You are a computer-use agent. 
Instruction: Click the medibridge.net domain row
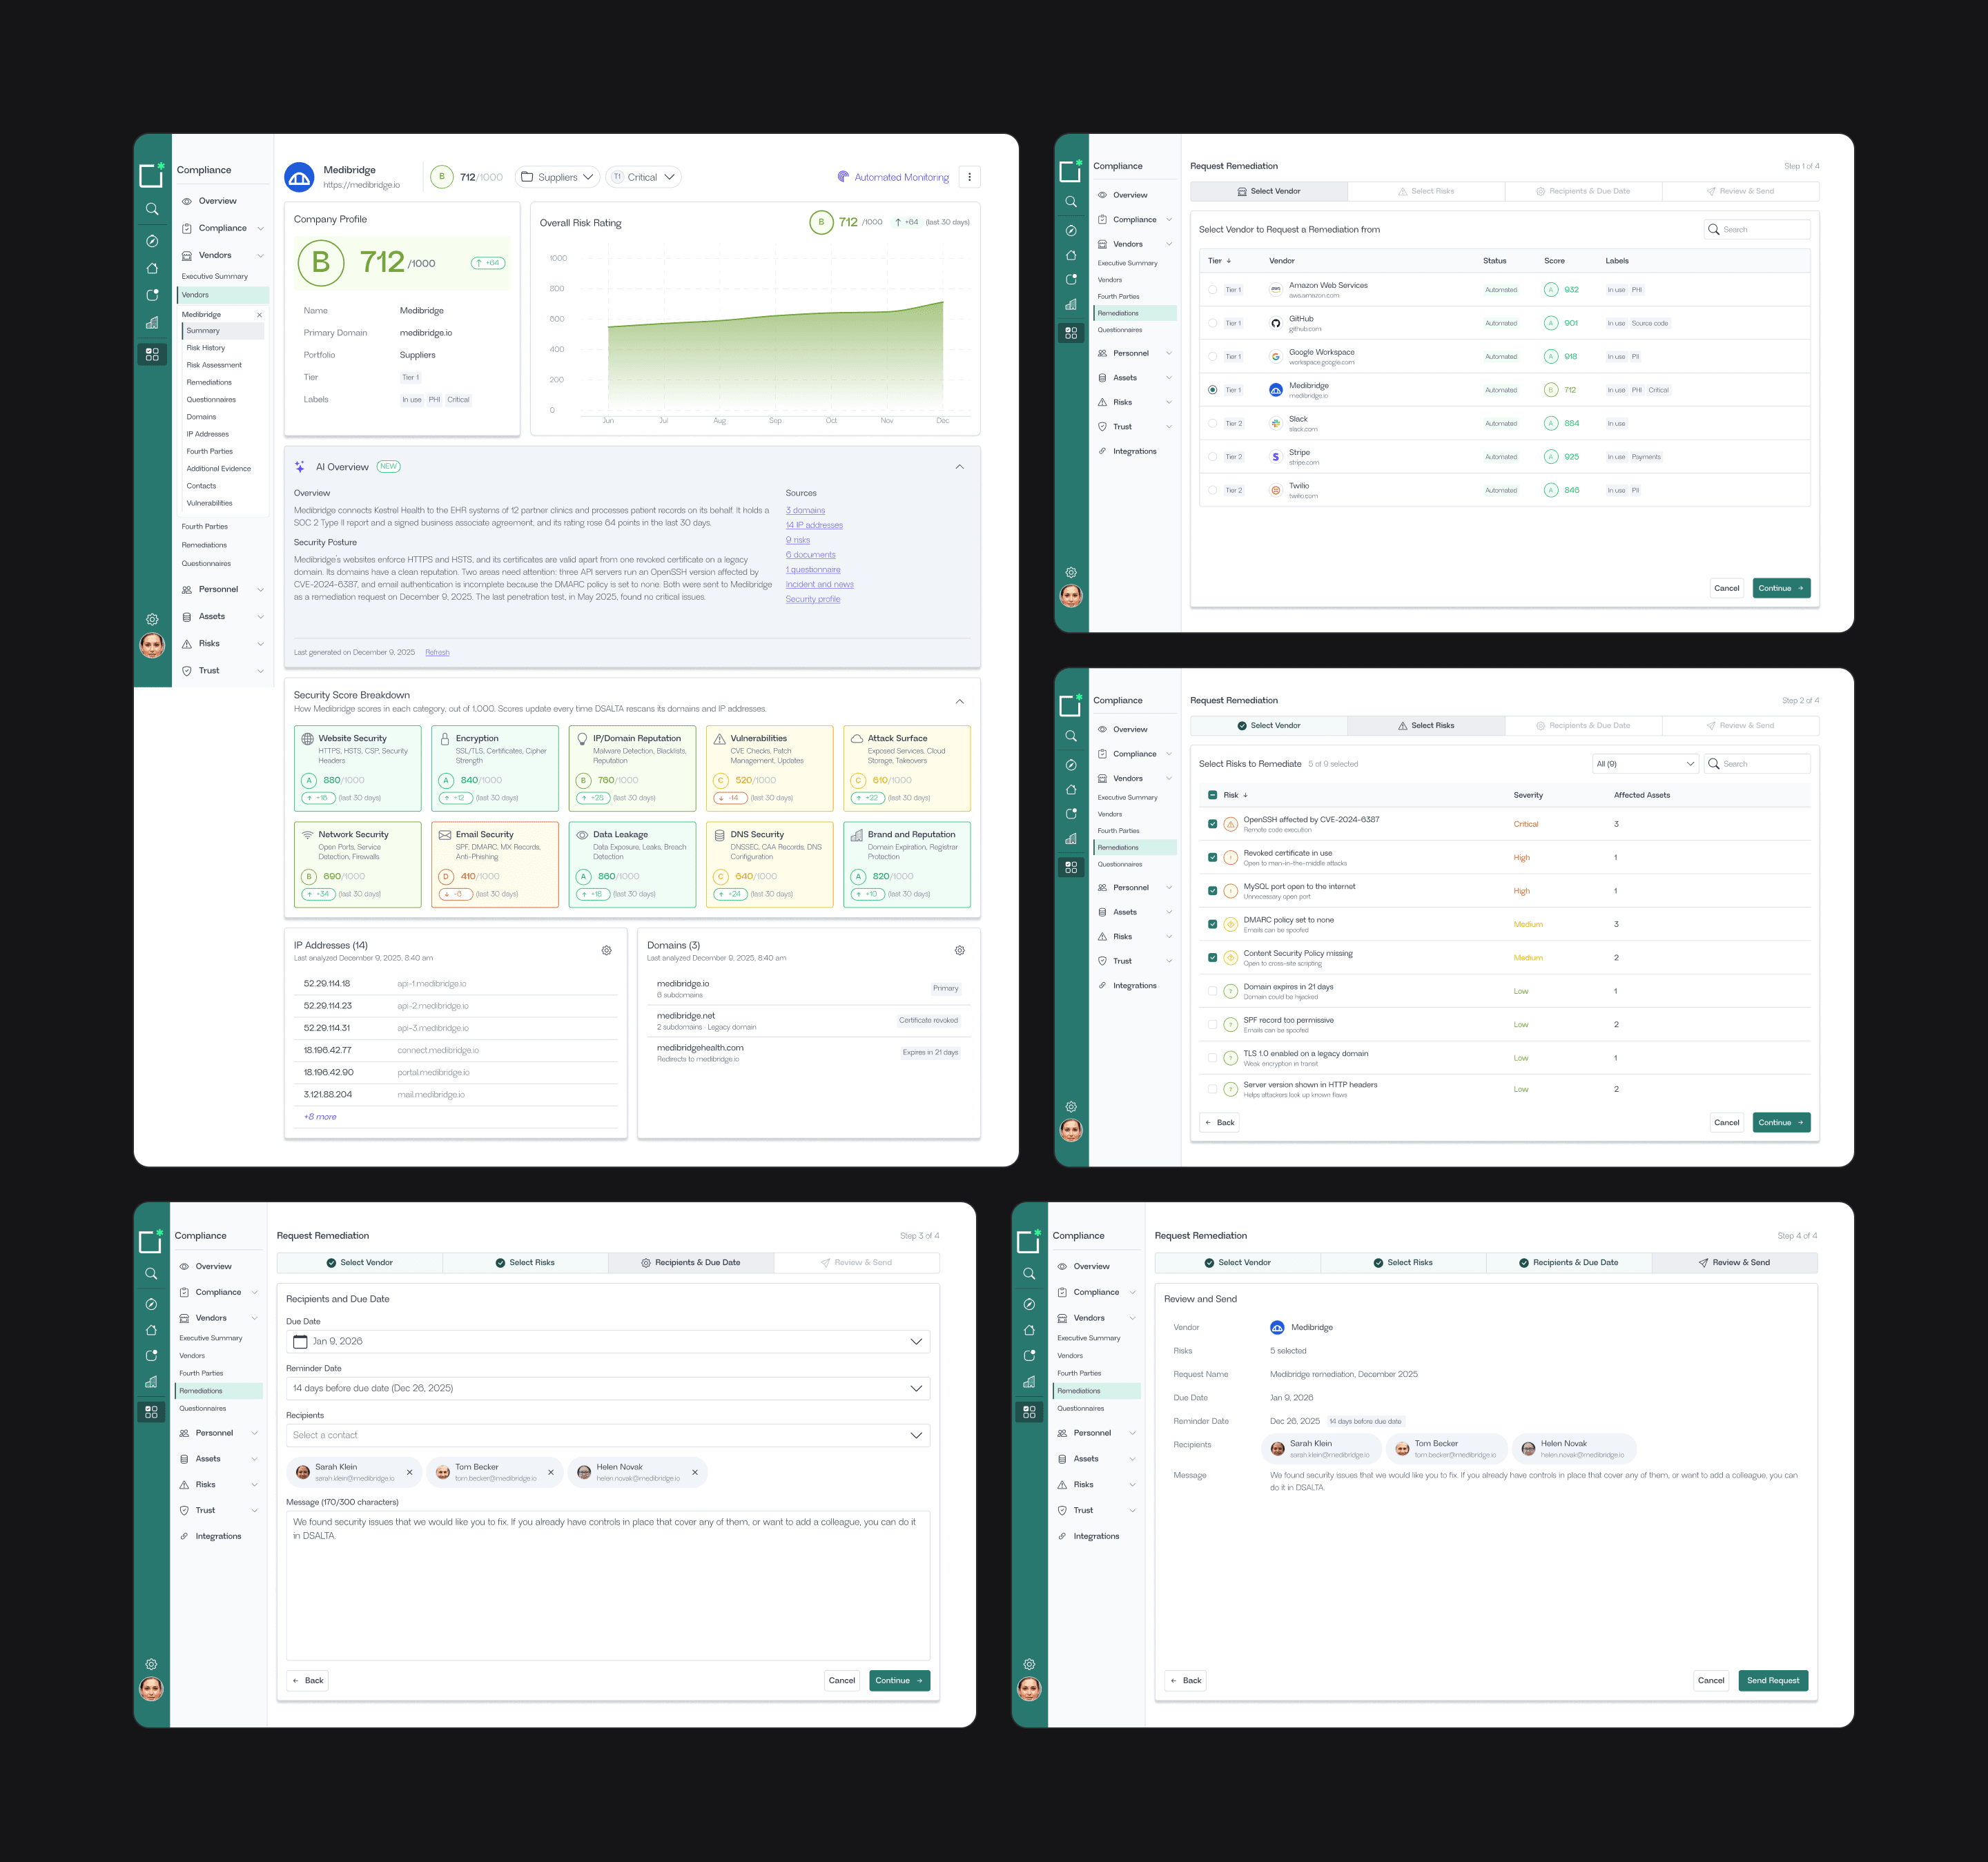click(x=808, y=1020)
